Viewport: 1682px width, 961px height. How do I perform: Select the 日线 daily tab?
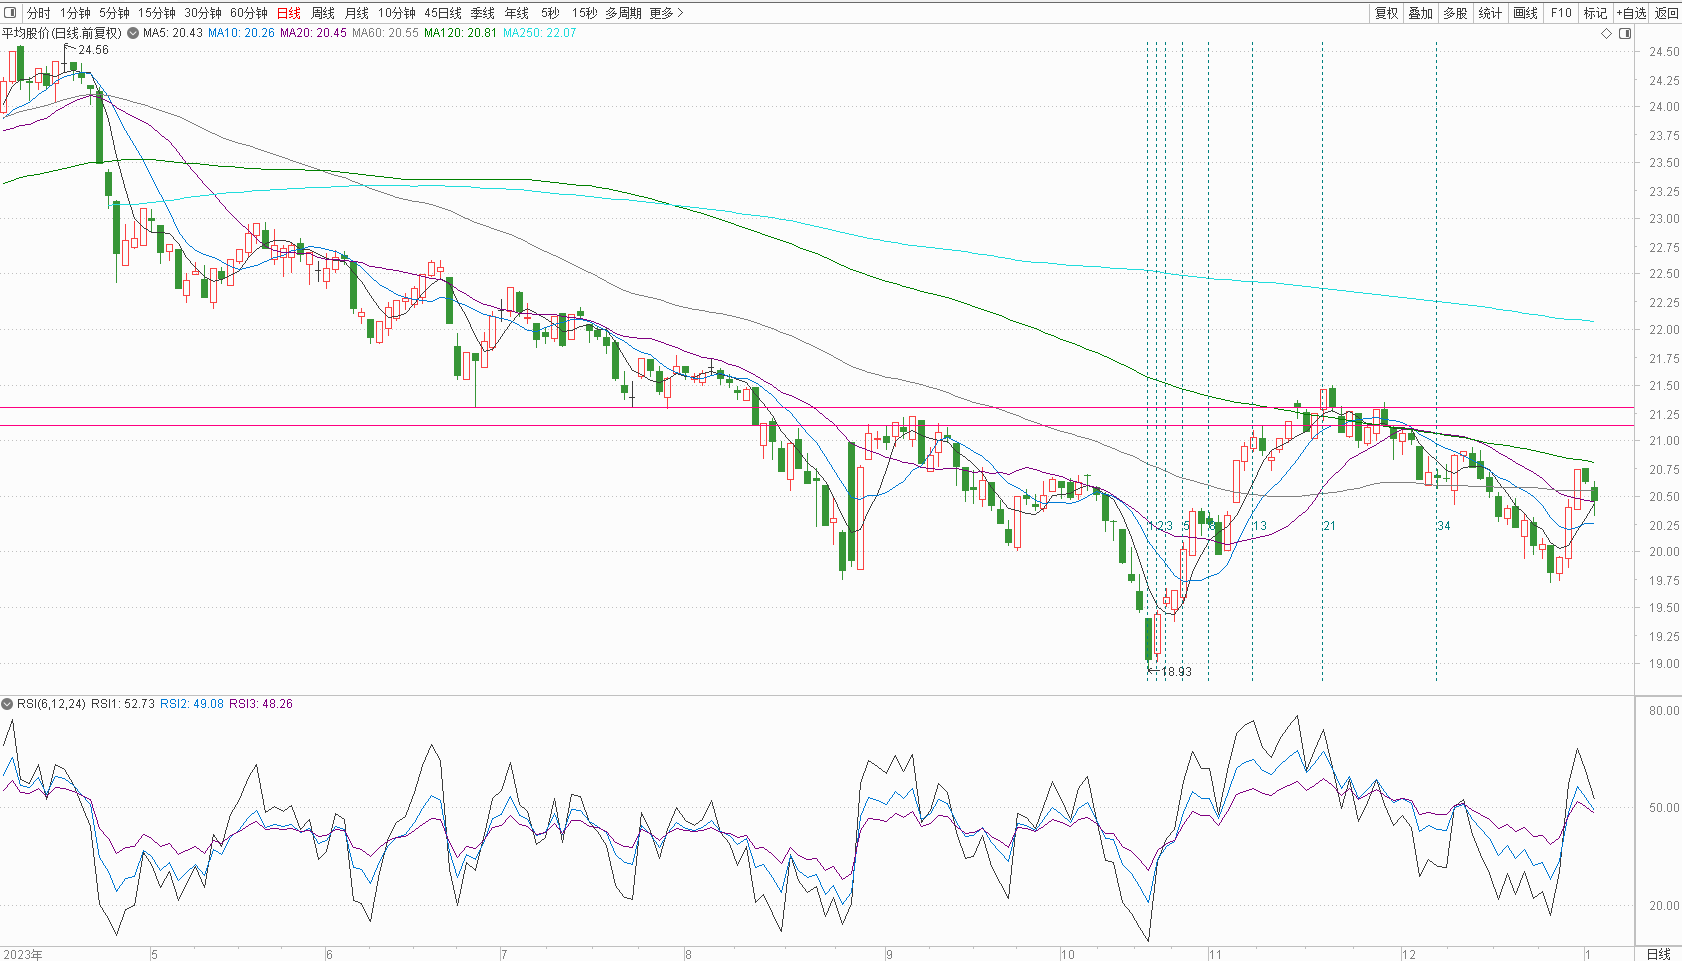[x=288, y=13]
